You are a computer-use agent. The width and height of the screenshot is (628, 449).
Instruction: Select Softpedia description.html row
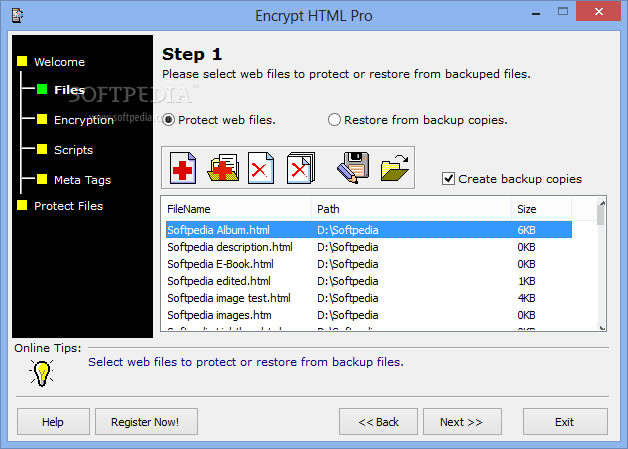368,247
